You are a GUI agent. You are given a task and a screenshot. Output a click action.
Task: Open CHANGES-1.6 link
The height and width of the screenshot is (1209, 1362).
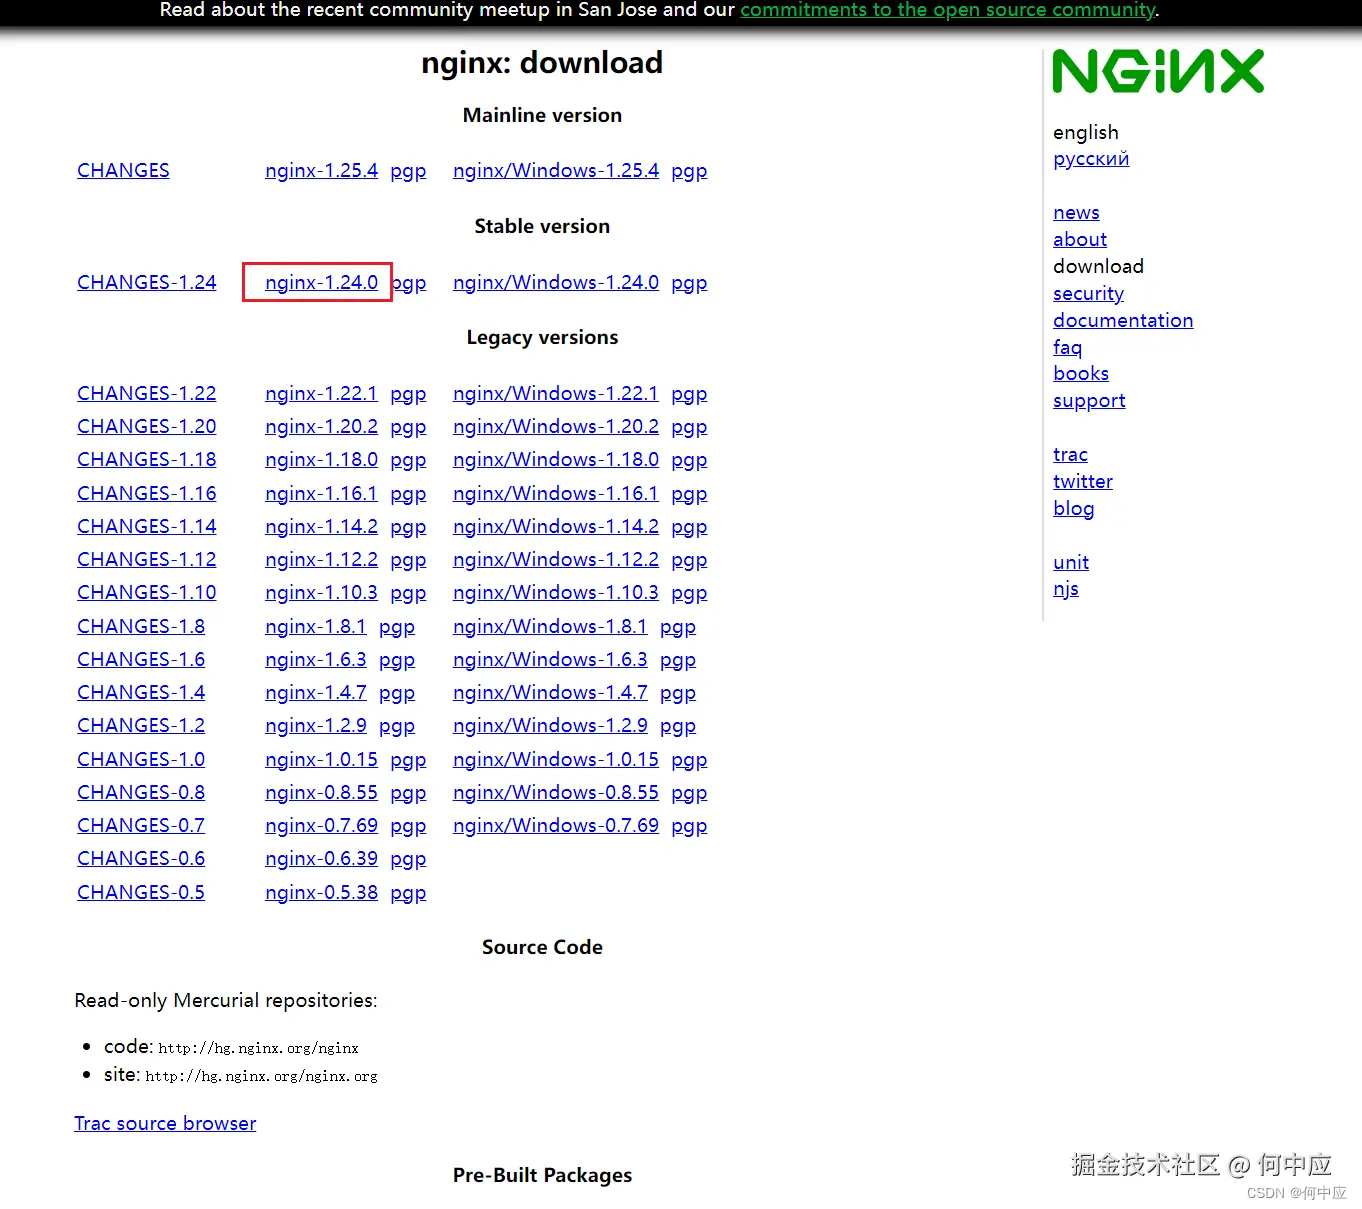point(141,660)
